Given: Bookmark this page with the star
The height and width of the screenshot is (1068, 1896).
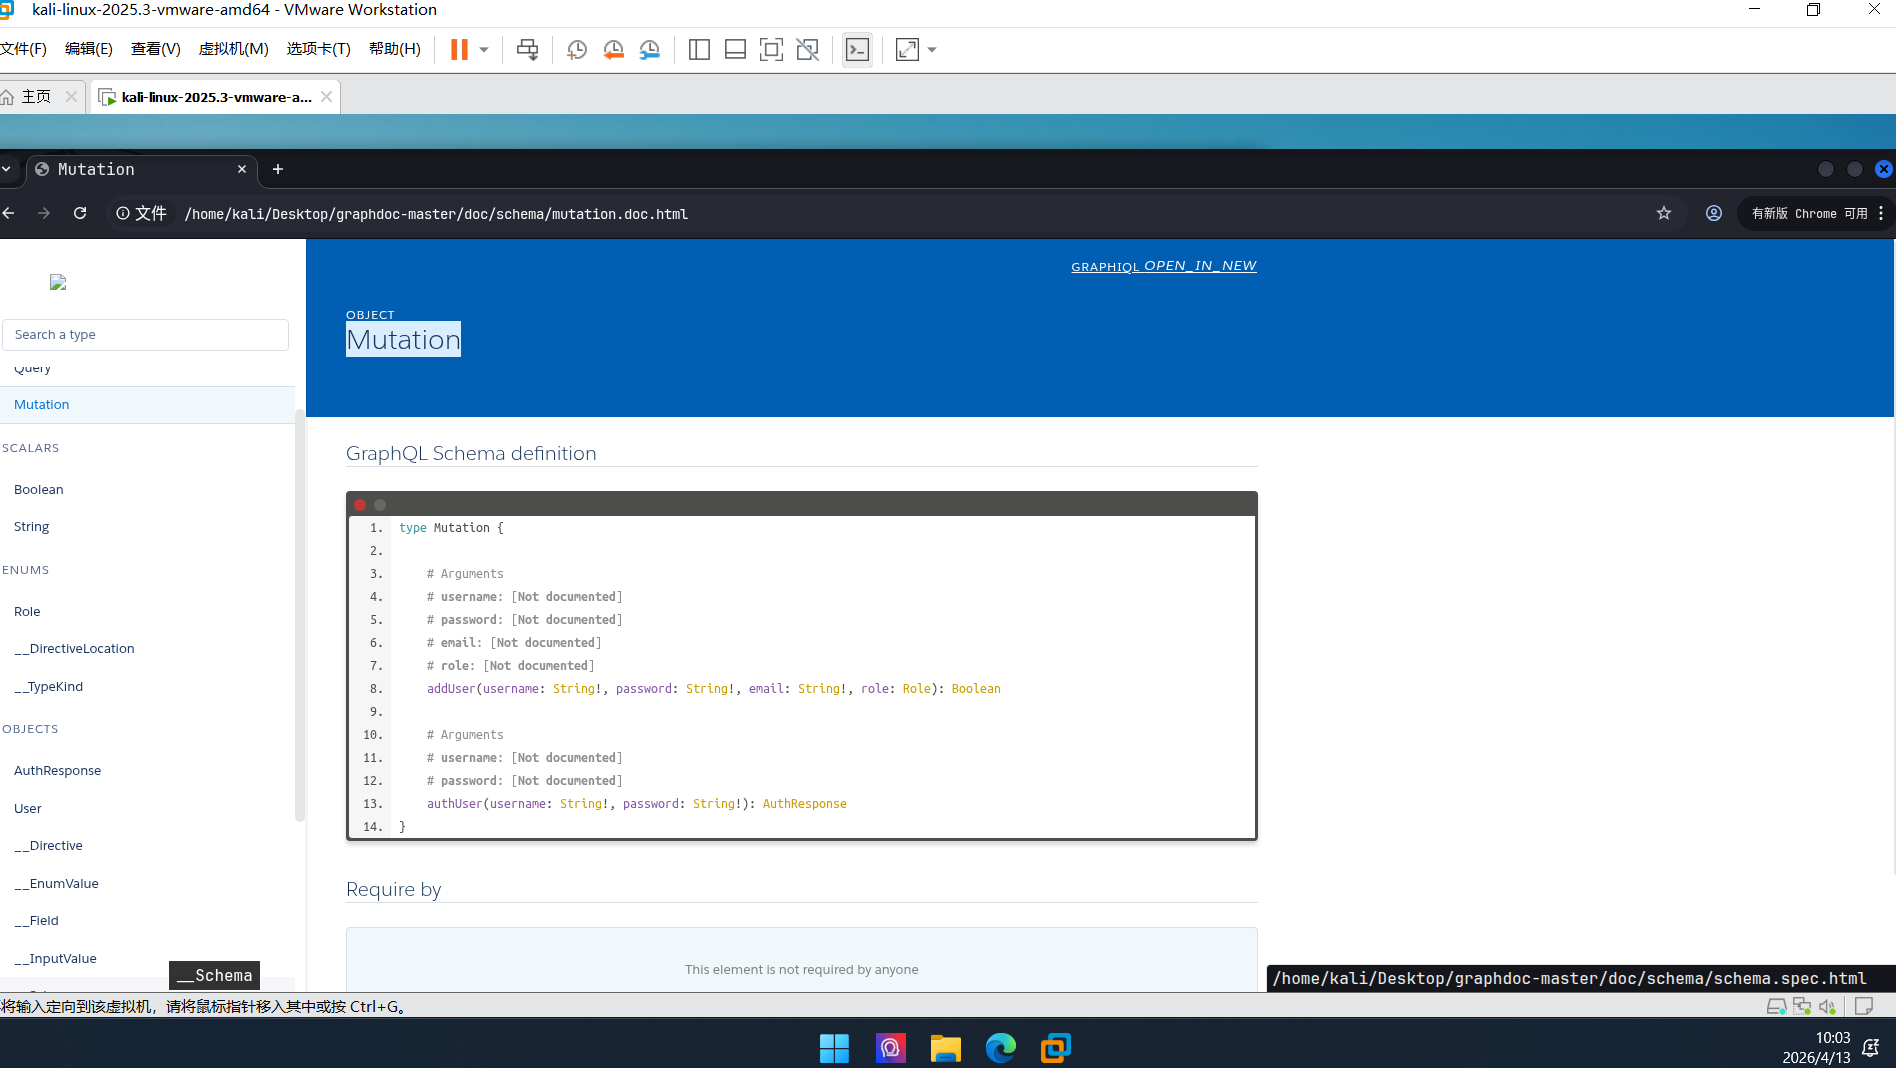Looking at the screenshot, I should tap(1664, 213).
